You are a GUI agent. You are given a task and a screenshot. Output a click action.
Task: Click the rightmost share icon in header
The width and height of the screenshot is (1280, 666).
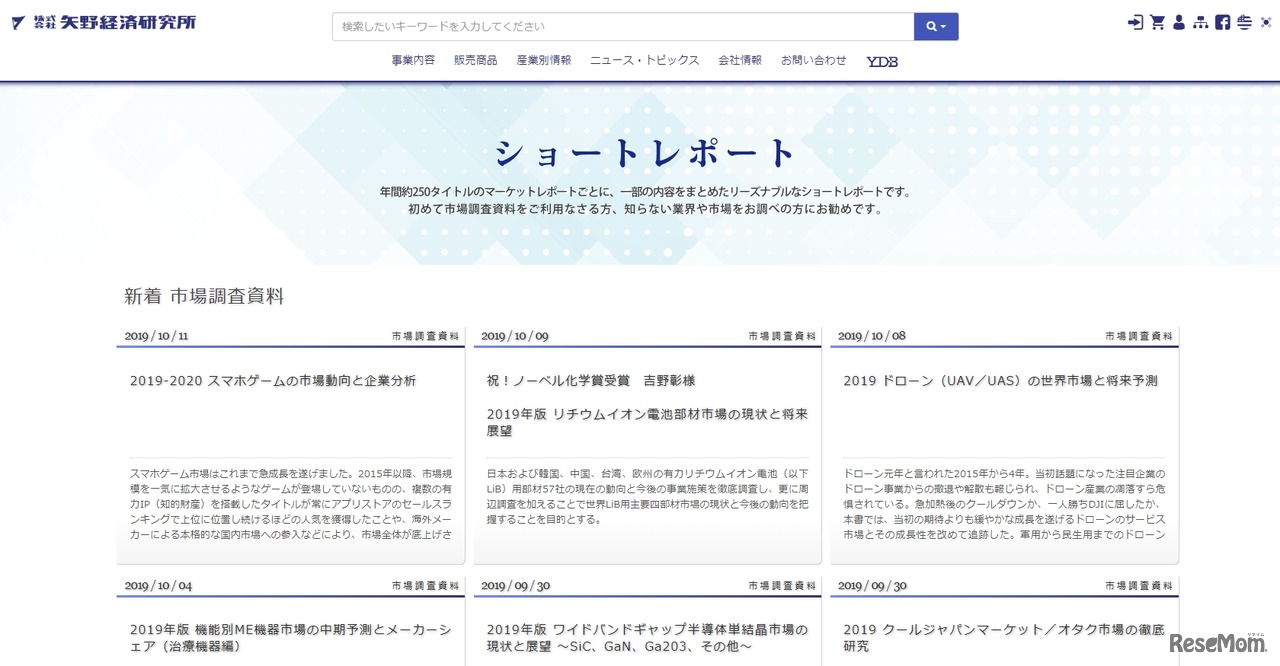coord(1266,22)
